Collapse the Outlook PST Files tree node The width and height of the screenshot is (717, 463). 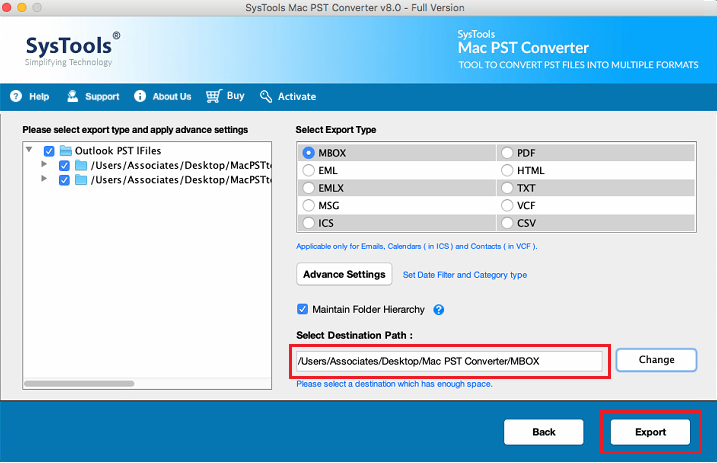click(29, 149)
